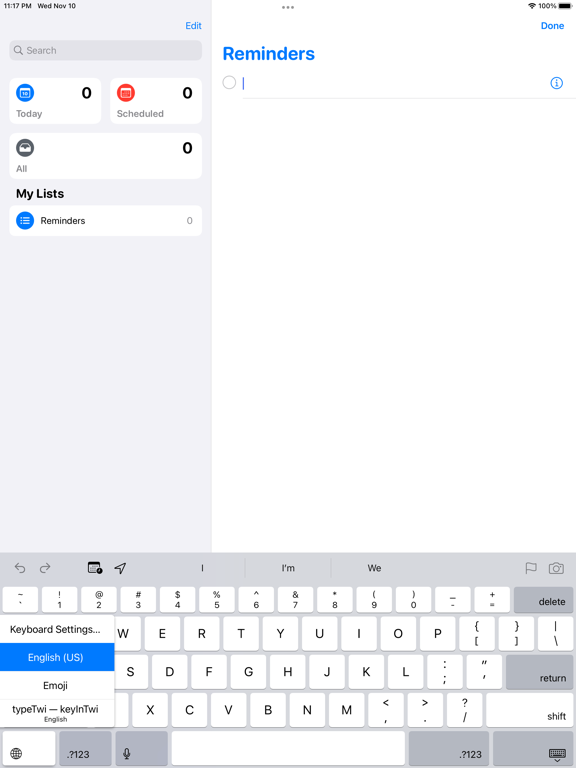This screenshot has height=768, width=576.
Task: Choose the "We" word suggestion
Action: [375, 568]
